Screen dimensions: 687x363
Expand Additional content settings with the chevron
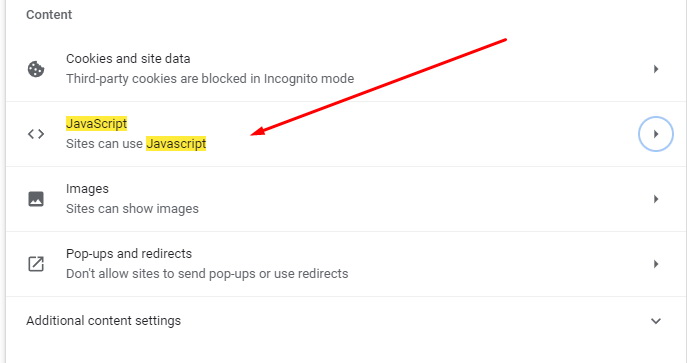[656, 321]
